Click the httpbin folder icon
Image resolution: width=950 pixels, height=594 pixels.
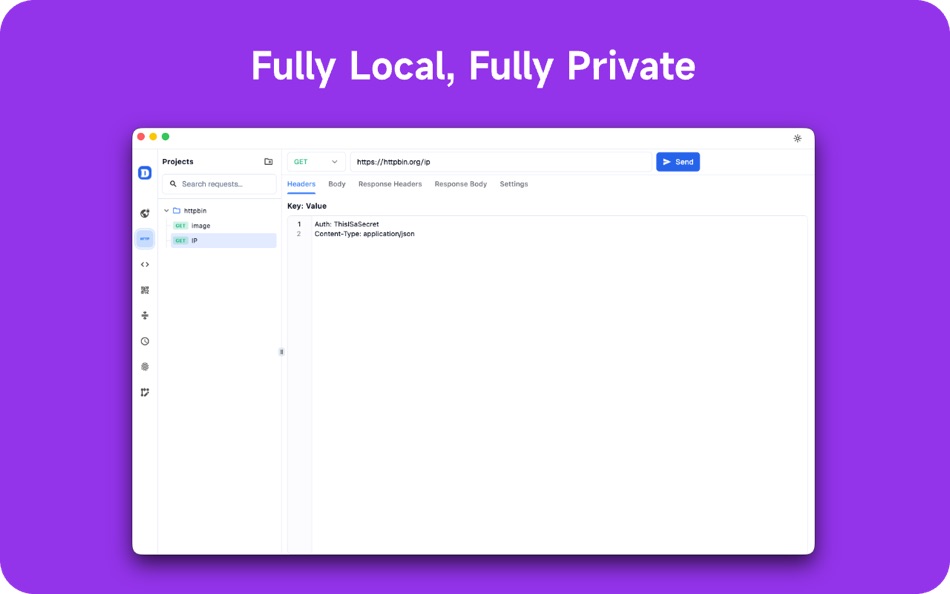[177, 210]
